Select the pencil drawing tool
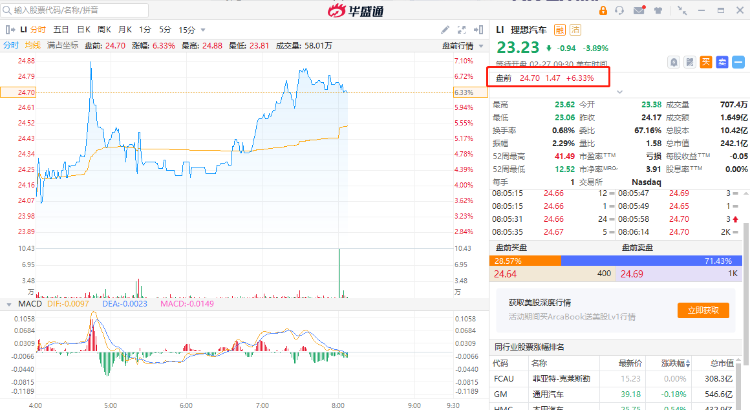 coord(445,30)
